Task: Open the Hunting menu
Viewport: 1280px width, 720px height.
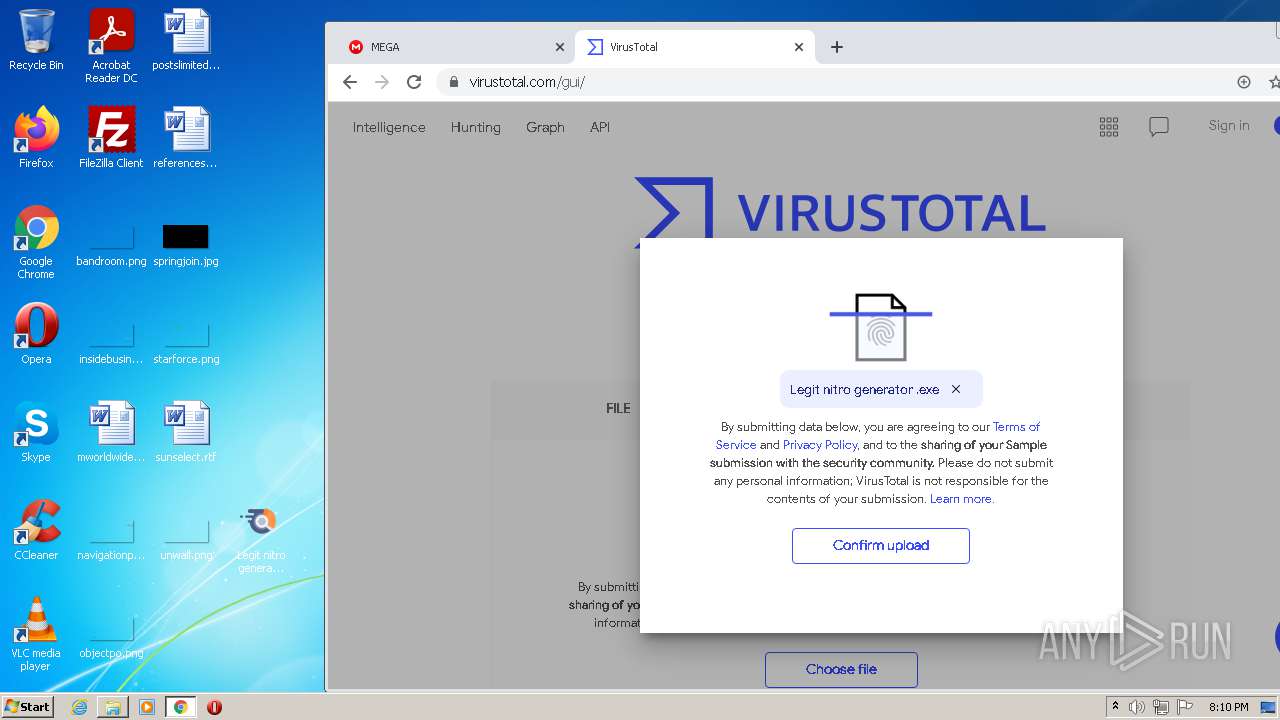Action: point(475,127)
